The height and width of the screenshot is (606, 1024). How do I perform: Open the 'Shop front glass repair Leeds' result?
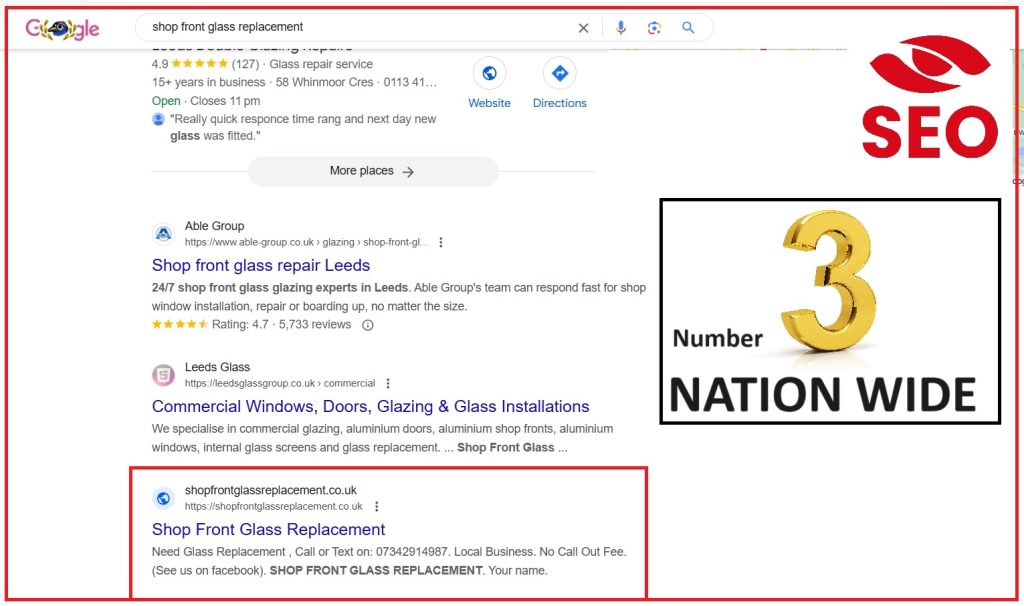[260, 265]
